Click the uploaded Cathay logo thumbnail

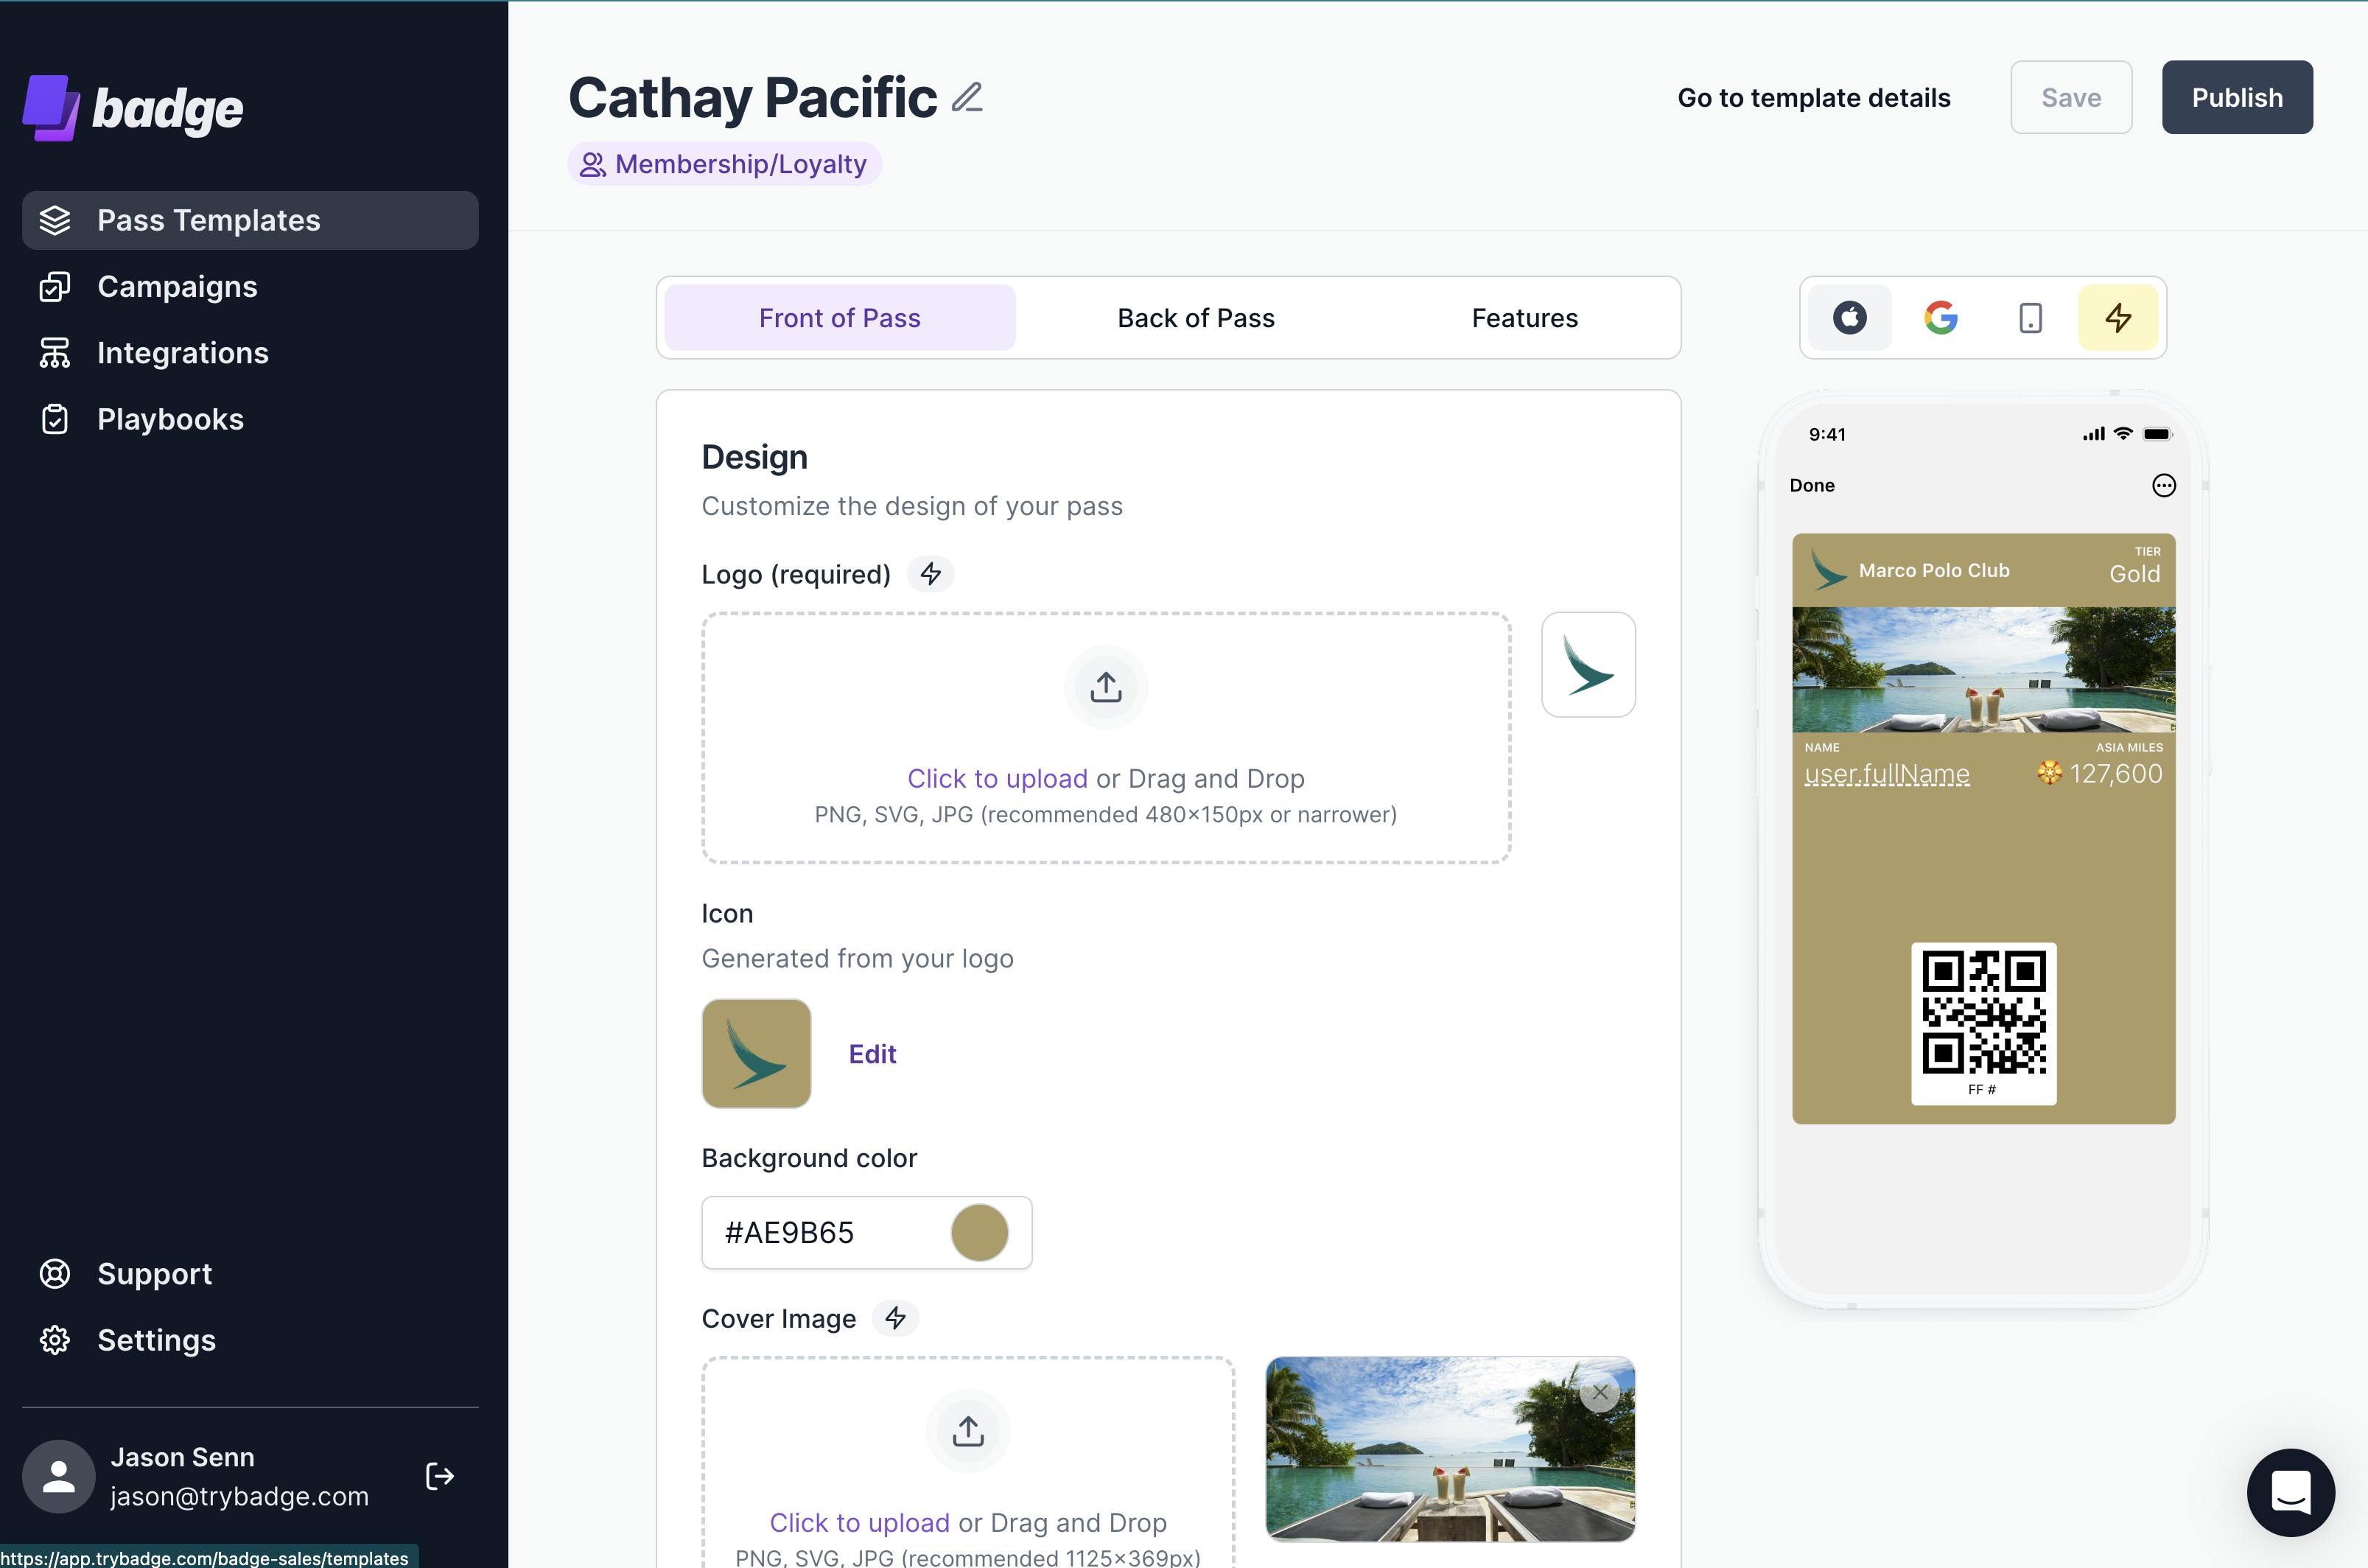(x=1588, y=665)
